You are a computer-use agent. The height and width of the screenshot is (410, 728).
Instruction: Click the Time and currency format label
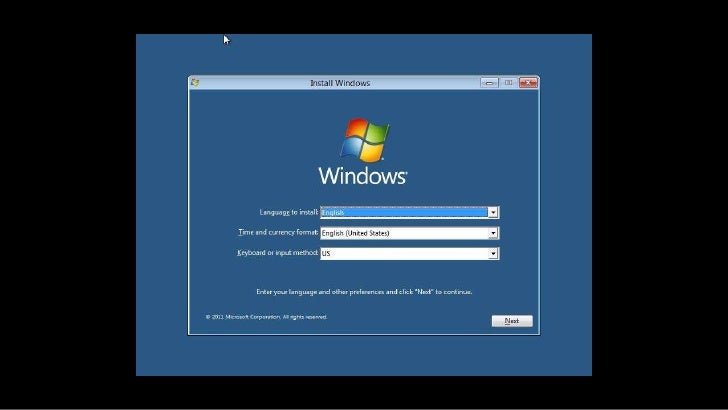[x=278, y=232]
